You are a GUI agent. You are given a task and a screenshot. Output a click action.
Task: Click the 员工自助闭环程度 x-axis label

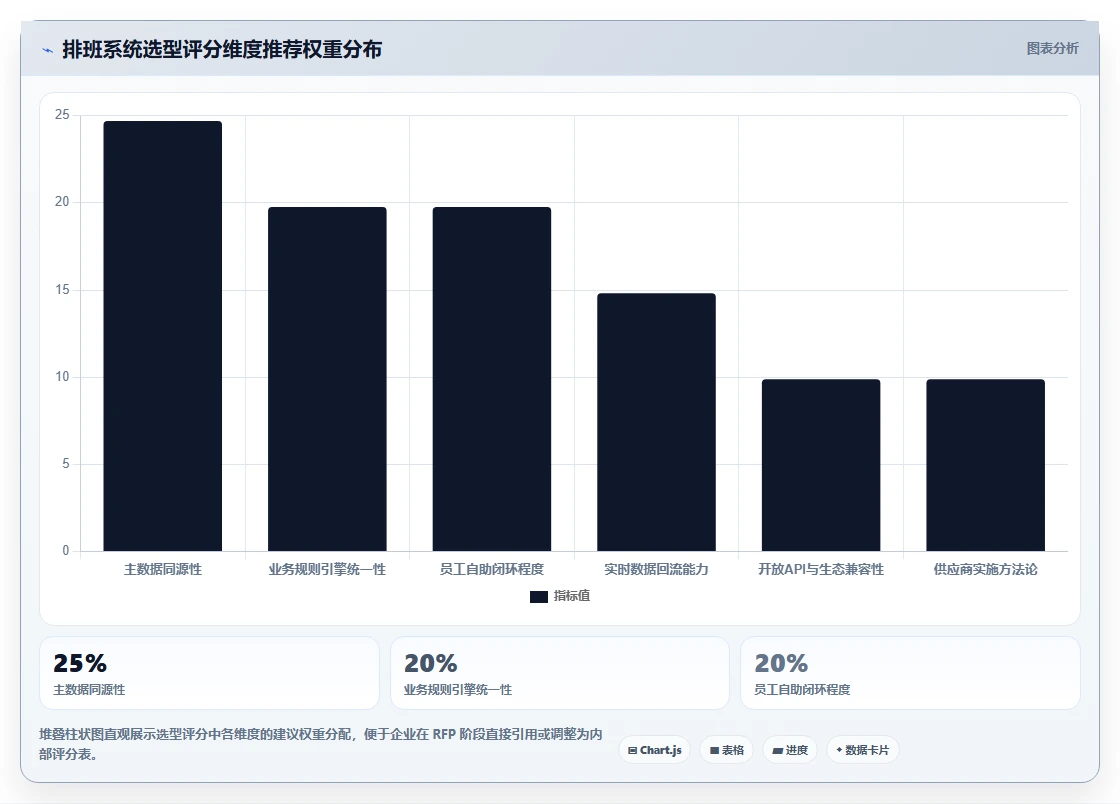(x=491, y=569)
